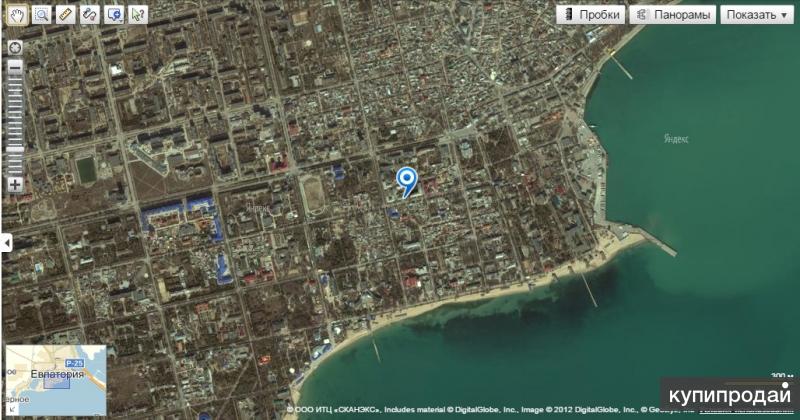Image resolution: width=800 pixels, height=420 pixels.
Task: Toggle the Пробки traffic layer
Action: pos(591,15)
